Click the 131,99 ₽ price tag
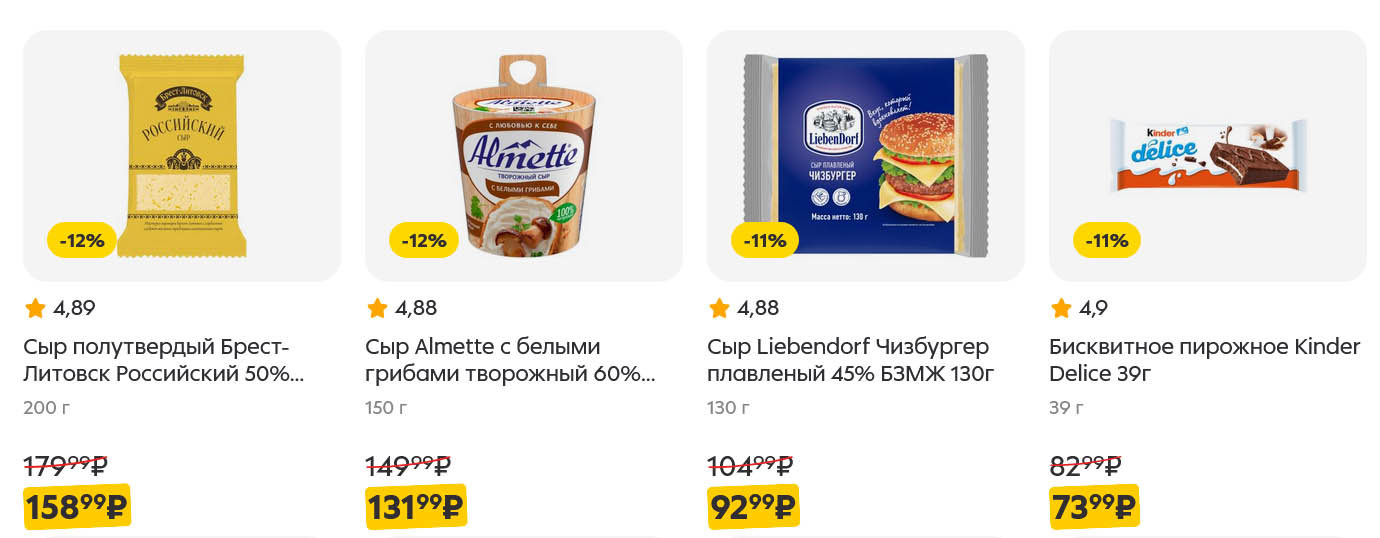Screen dimensions: 1380x538 (416, 507)
